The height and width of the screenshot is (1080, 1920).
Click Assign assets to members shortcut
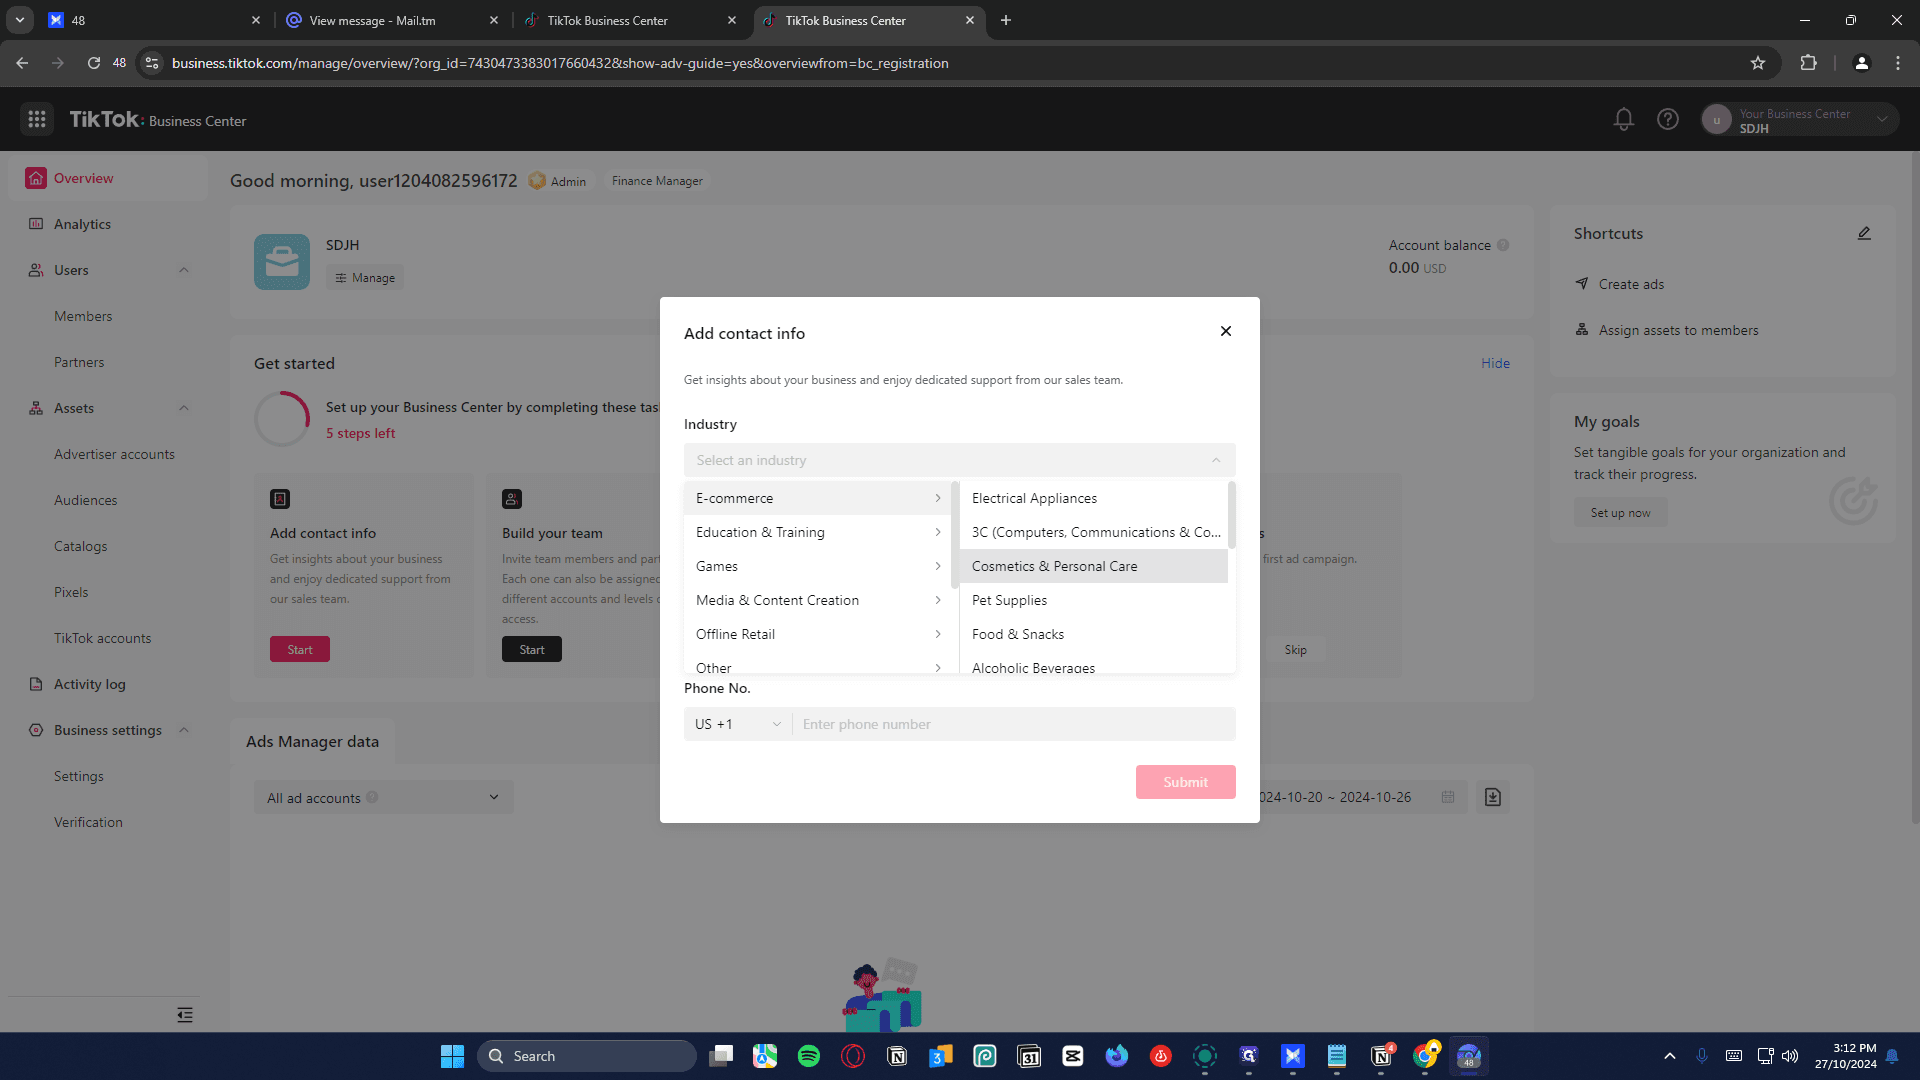click(x=1667, y=330)
